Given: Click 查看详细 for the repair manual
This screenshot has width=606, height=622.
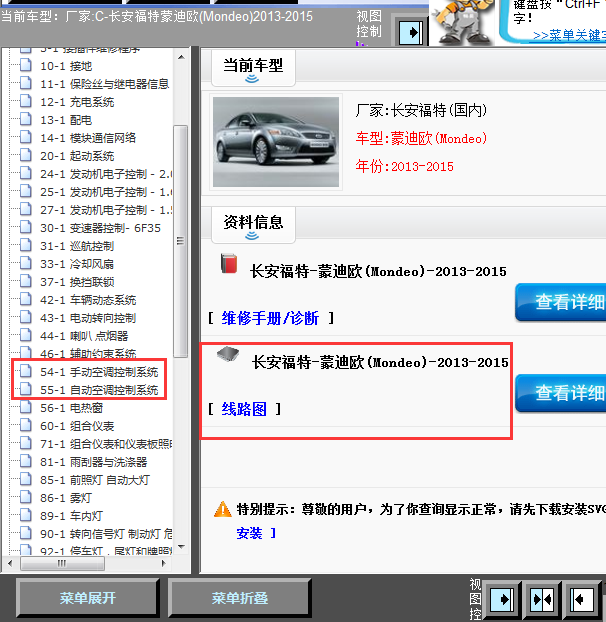Looking at the screenshot, I should coord(561,302).
